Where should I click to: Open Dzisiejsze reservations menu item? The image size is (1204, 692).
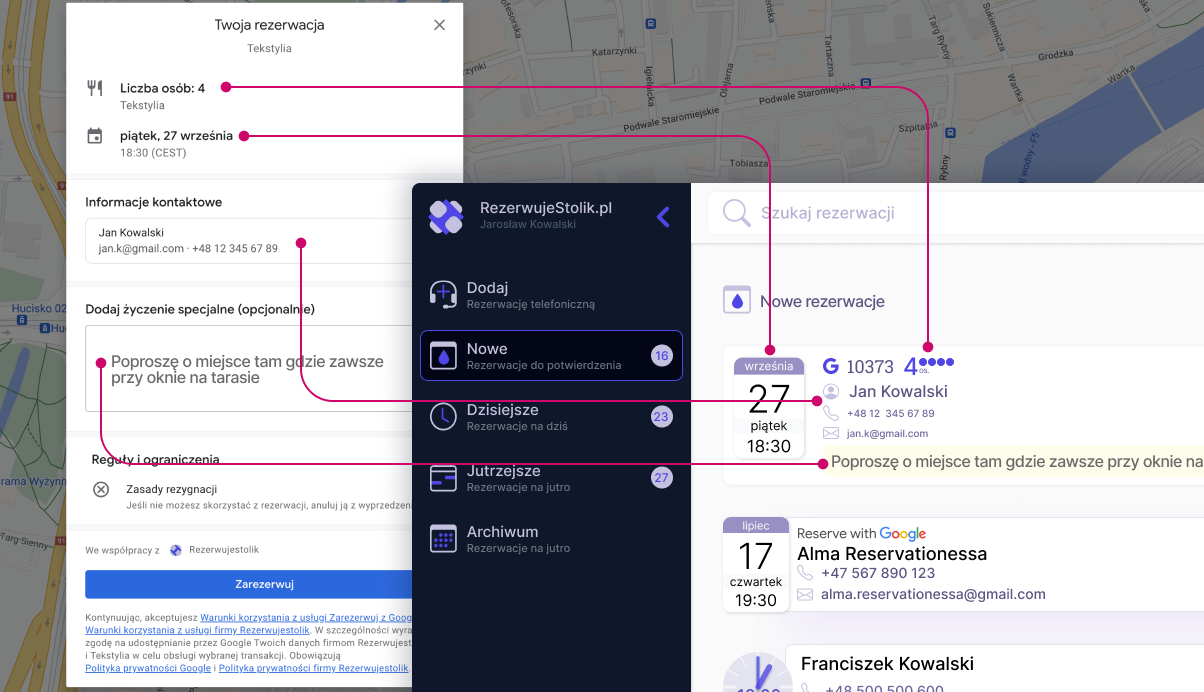pyautogui.click(x=551, y=416)
